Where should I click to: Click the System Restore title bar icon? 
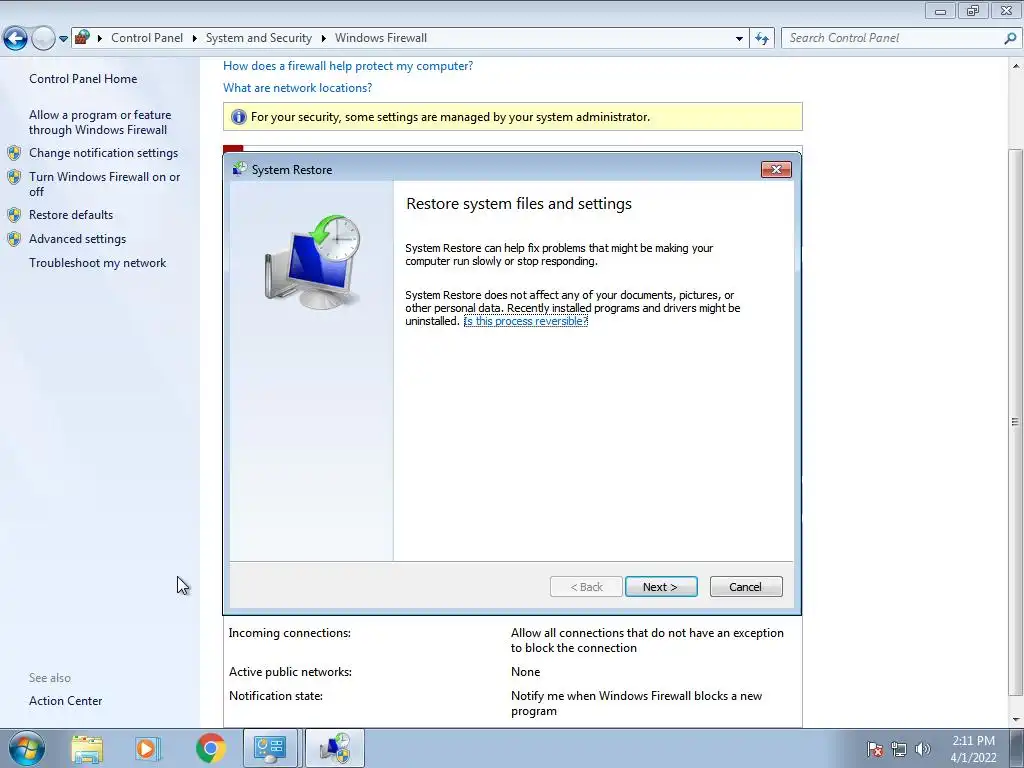tap(240, 169)
